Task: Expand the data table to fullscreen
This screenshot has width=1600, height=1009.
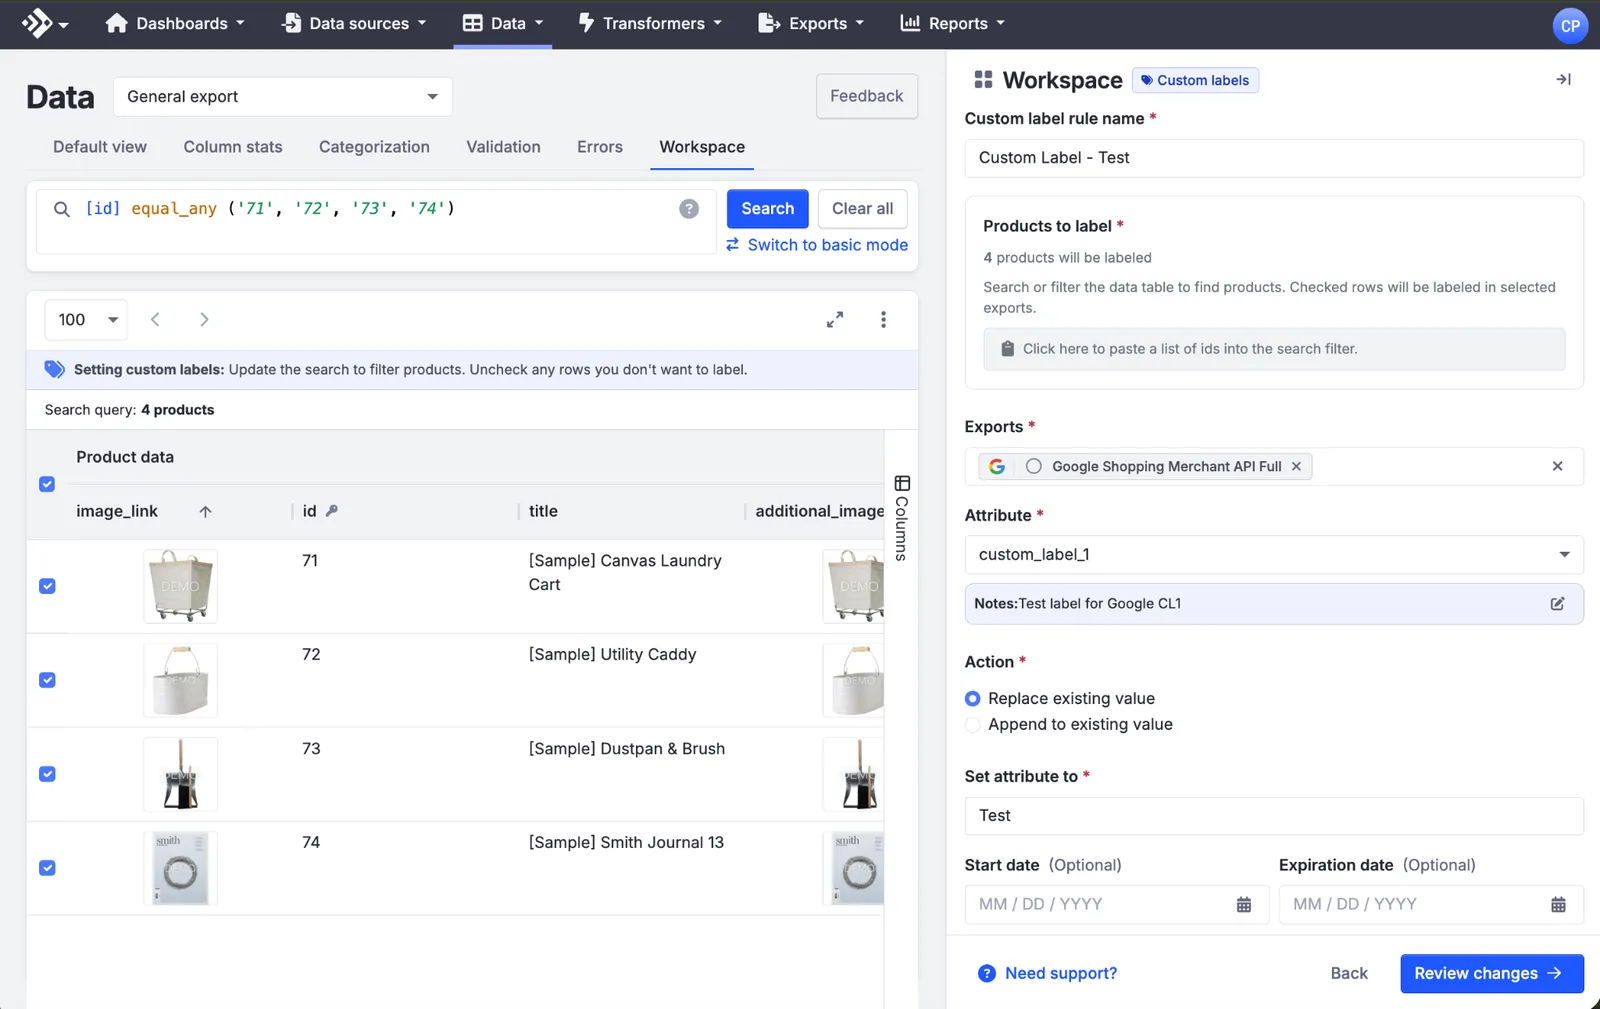Action: [x=835, y=320]
